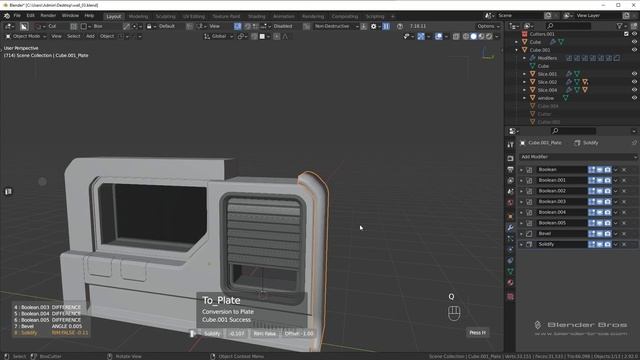This screenshot has height=360, width=640.
Task: Toggle edit mode display of Solidify modifier
Action: (x=592, y=244)
